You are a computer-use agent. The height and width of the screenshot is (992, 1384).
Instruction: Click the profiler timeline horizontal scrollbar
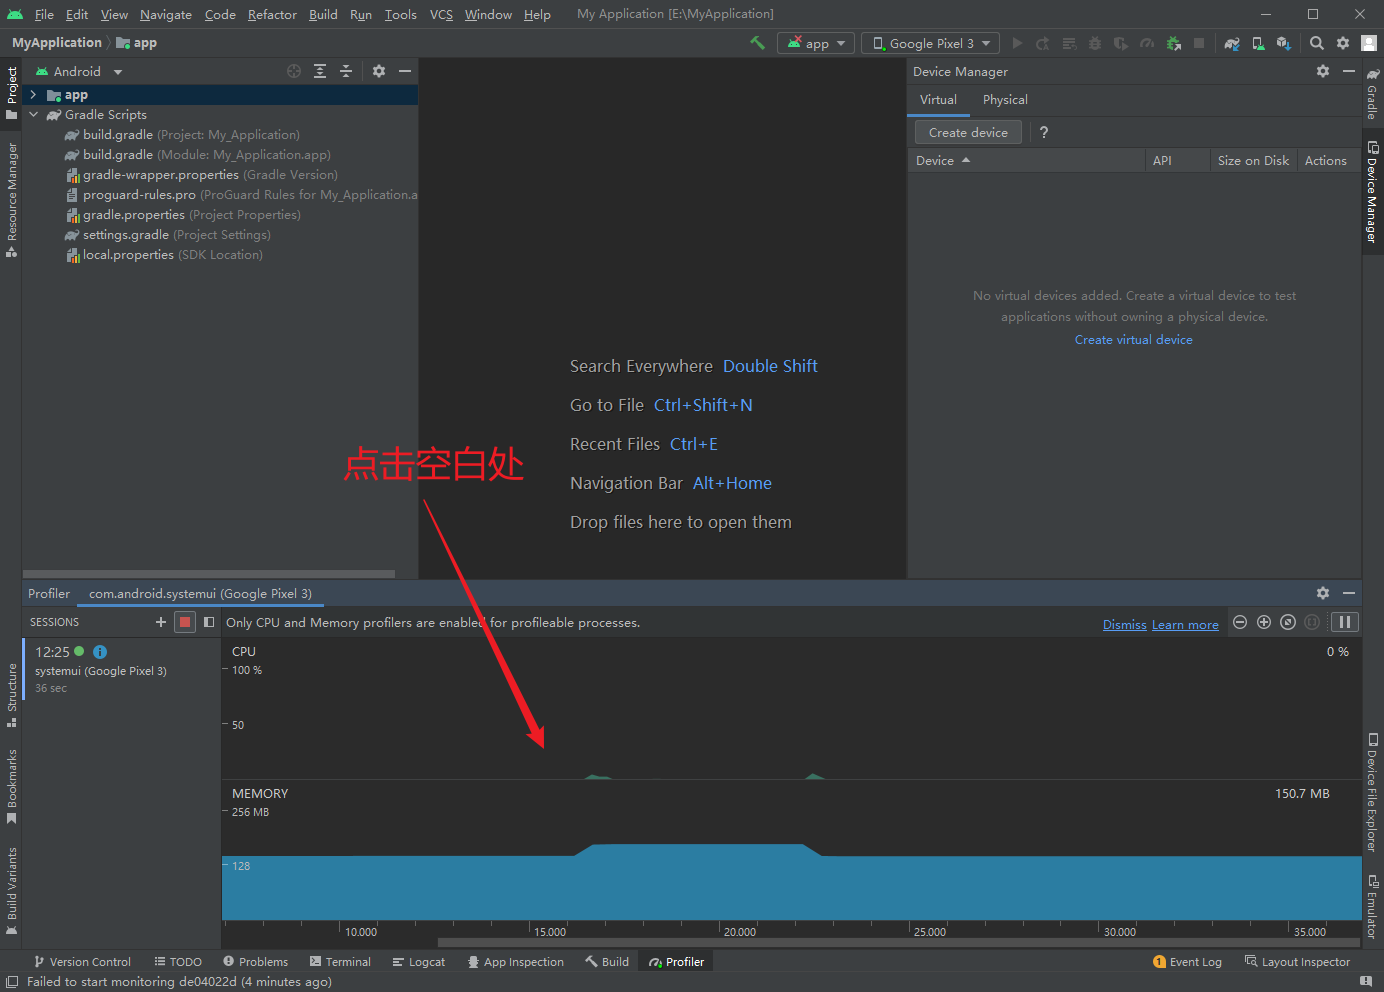(x=900, y=942)
